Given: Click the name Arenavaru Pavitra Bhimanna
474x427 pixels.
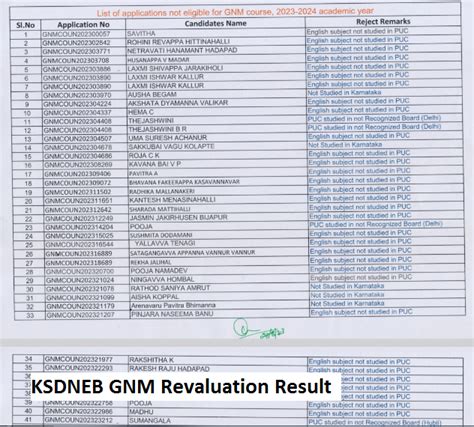Looking at the screenshot, I should tap(173, 305).
